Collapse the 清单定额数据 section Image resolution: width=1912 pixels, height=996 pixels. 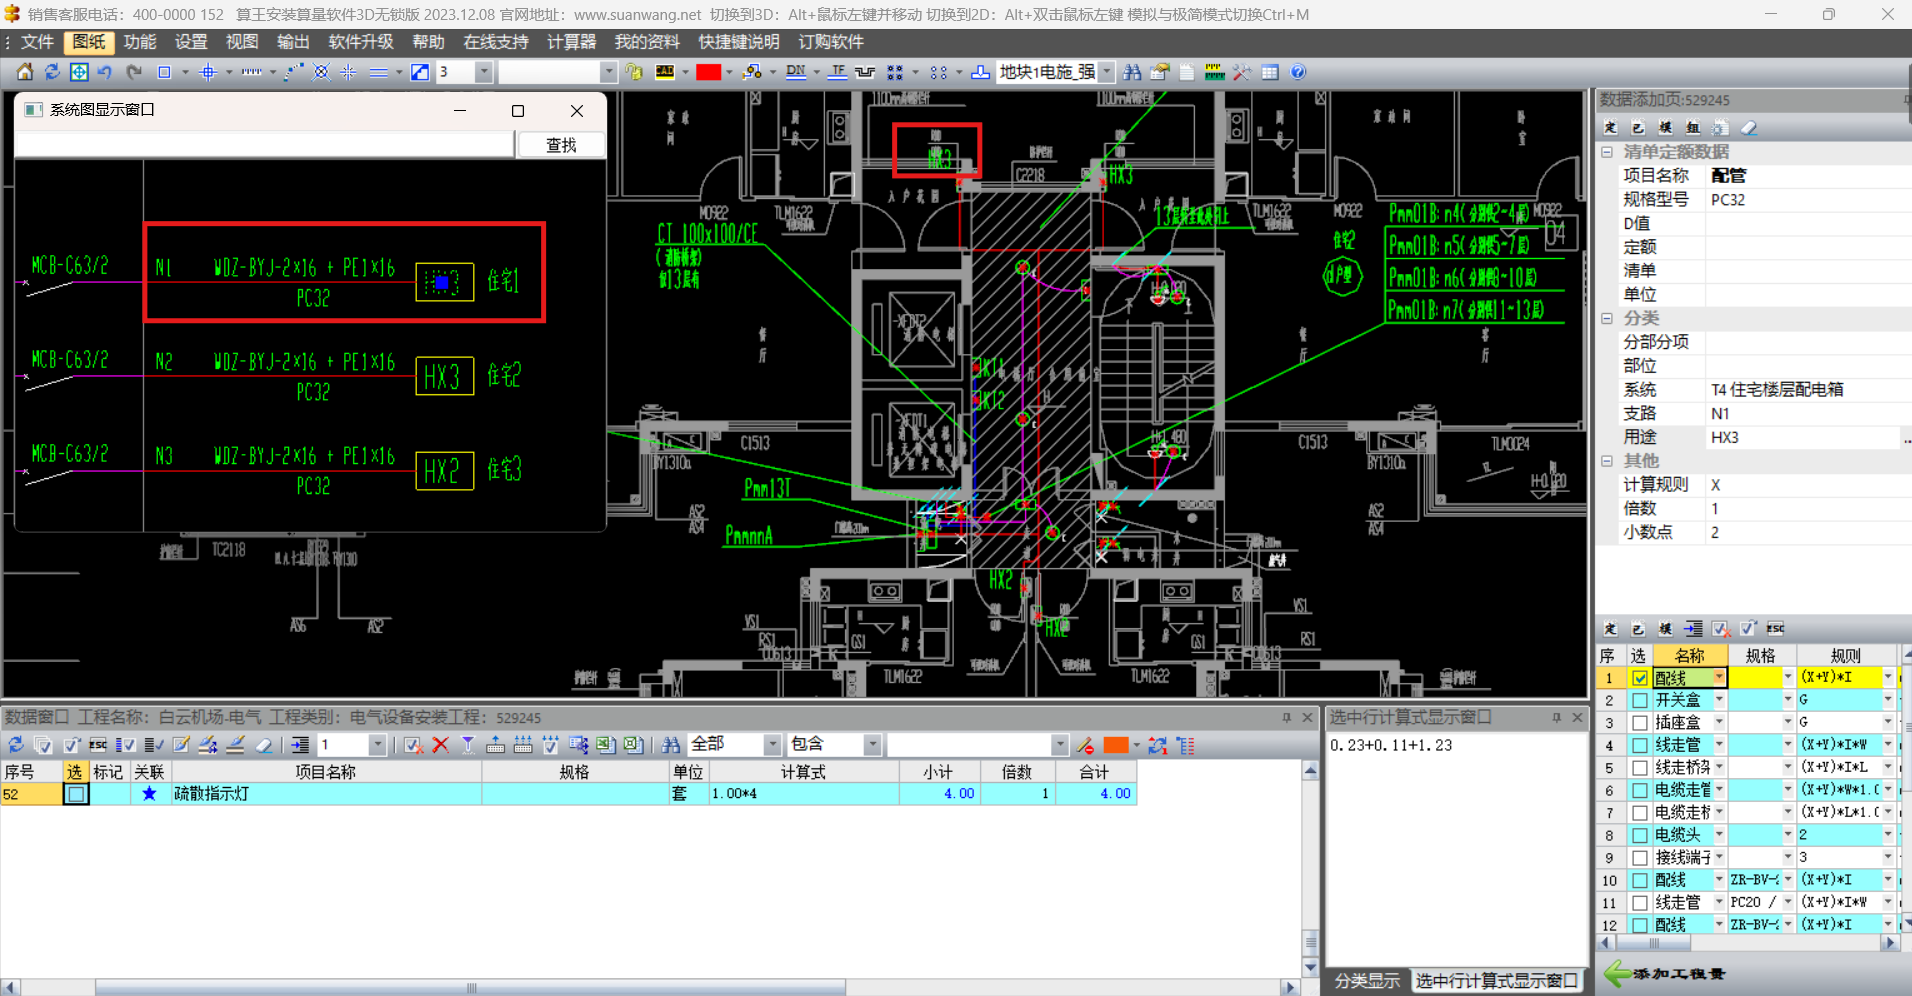coord(1607,152)
